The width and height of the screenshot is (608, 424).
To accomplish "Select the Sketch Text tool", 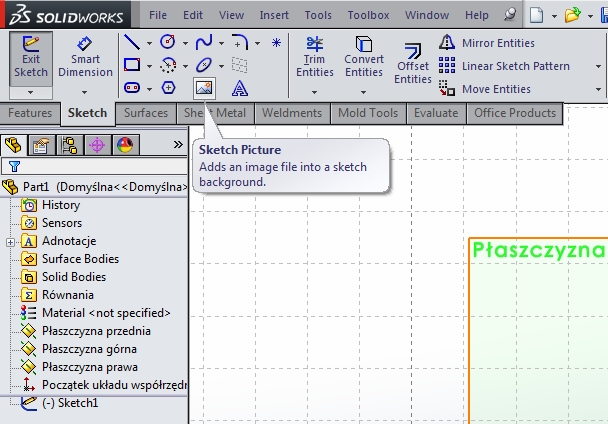I will pyautogui.click(x=240, y=88).
